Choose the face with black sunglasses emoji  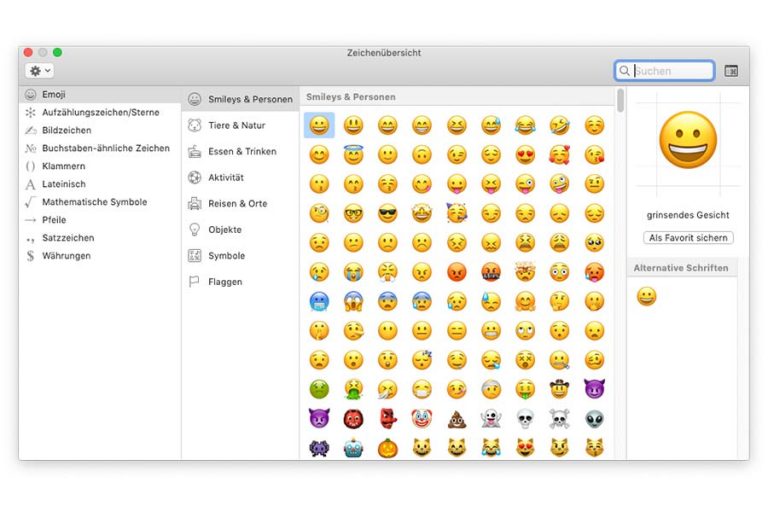(387, 214)
